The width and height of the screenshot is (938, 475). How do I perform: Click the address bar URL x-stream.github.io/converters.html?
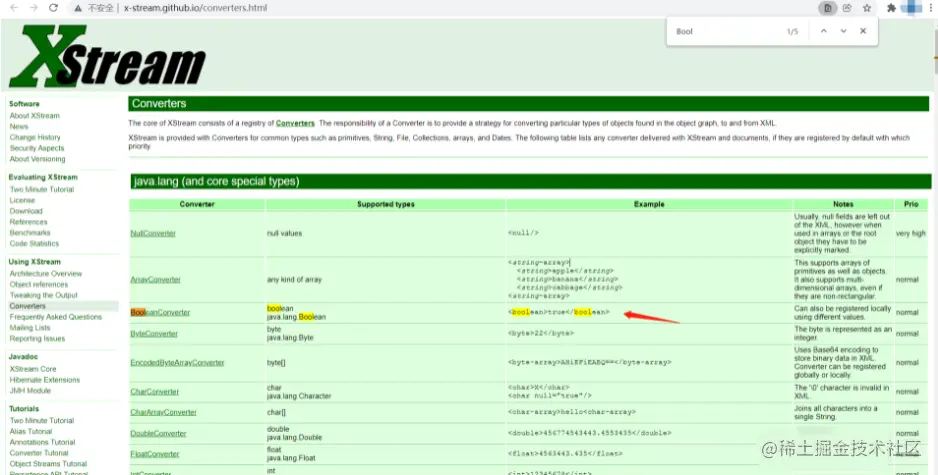pyautogui.click(x=195, y=8)
